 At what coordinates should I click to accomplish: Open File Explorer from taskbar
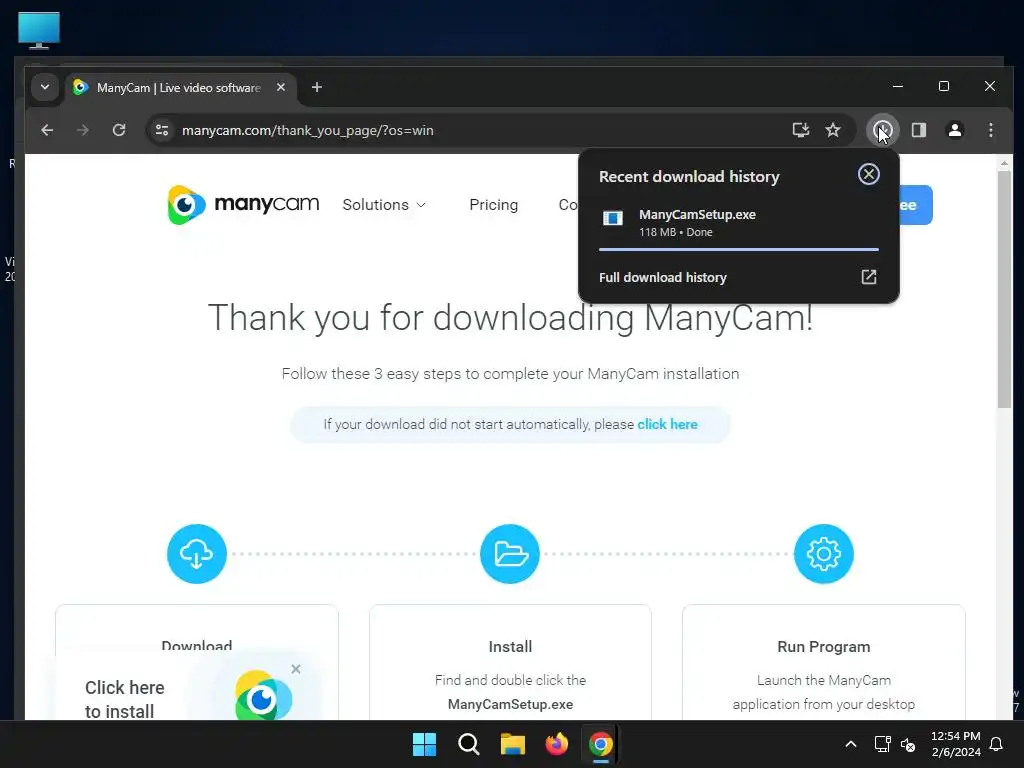pyautogui.click(x=513, y=744)
